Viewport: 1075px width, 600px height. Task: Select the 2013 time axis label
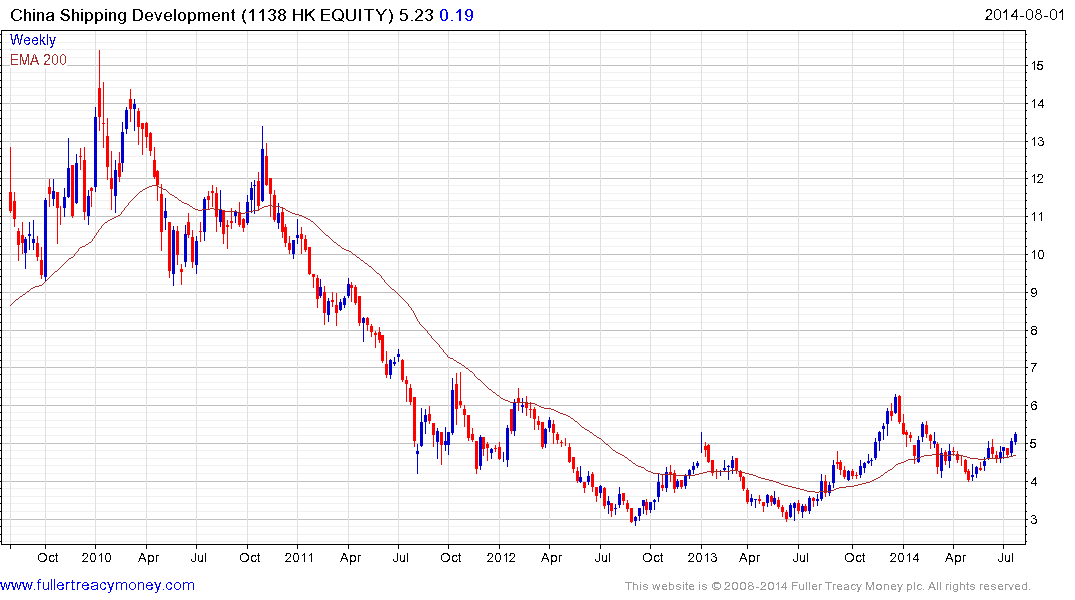[702, 557]
